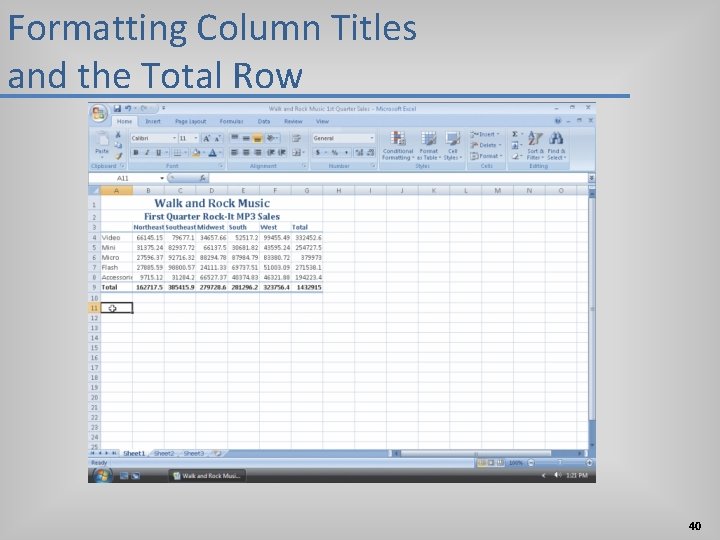Expand the formula bar
Image resolution: width=720 pixels, height=540 pixels.
591,178
